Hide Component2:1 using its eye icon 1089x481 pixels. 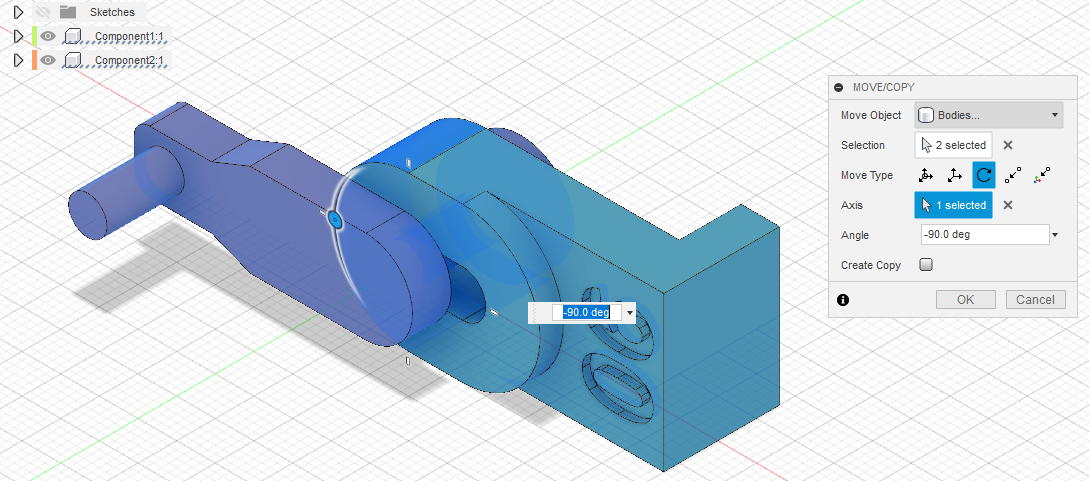coord(47,60)
